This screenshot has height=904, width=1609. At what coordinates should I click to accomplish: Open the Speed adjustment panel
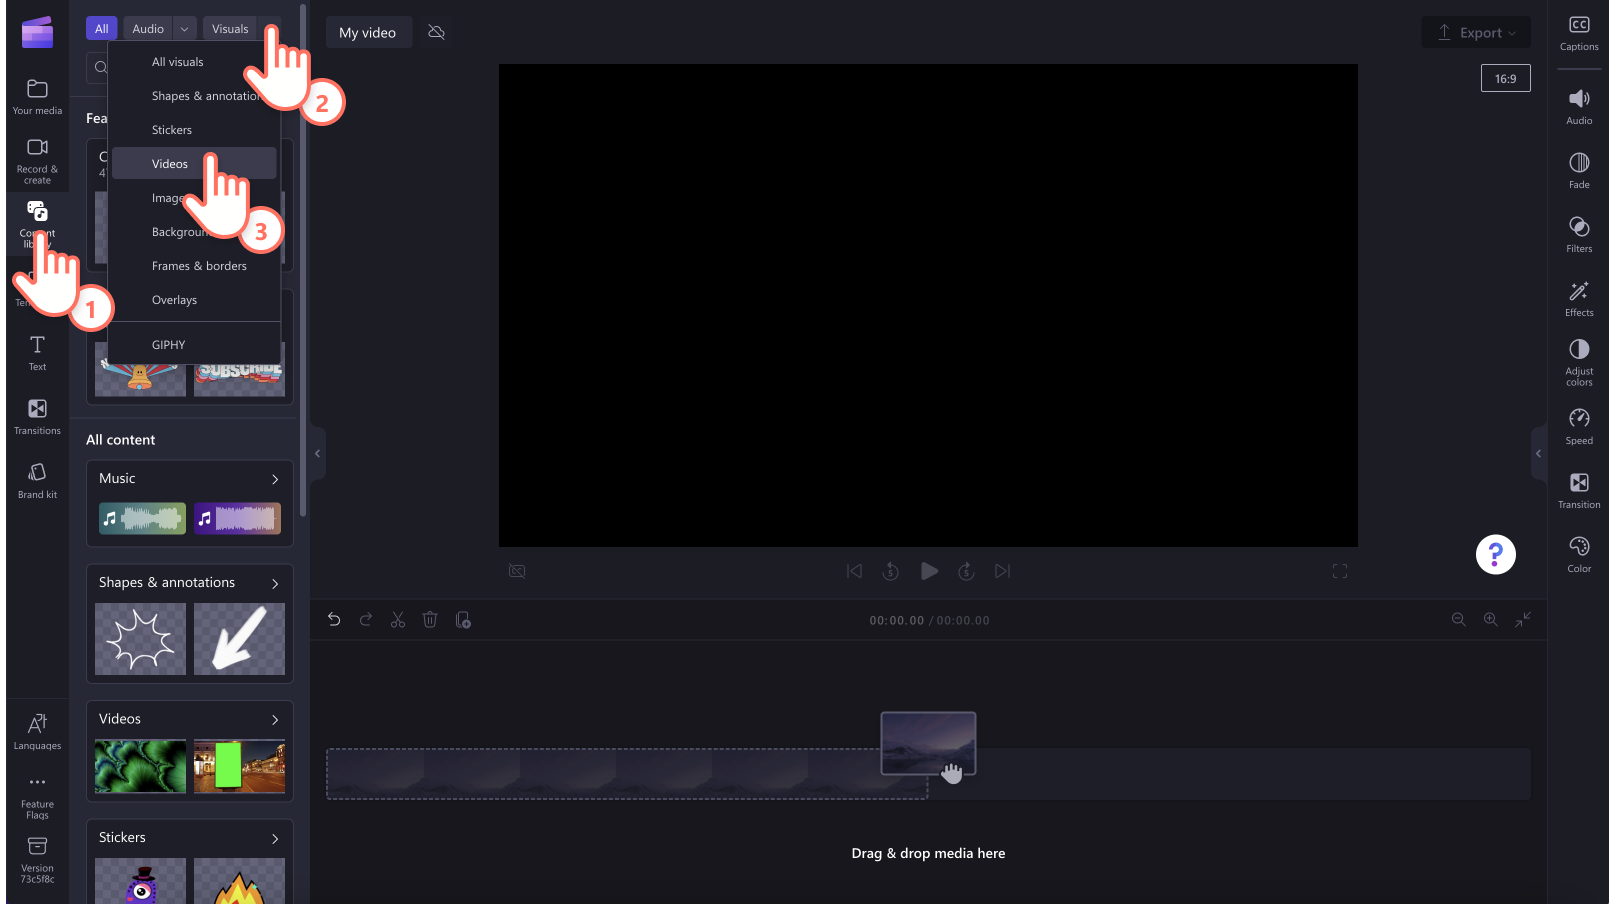point(1578,425)
